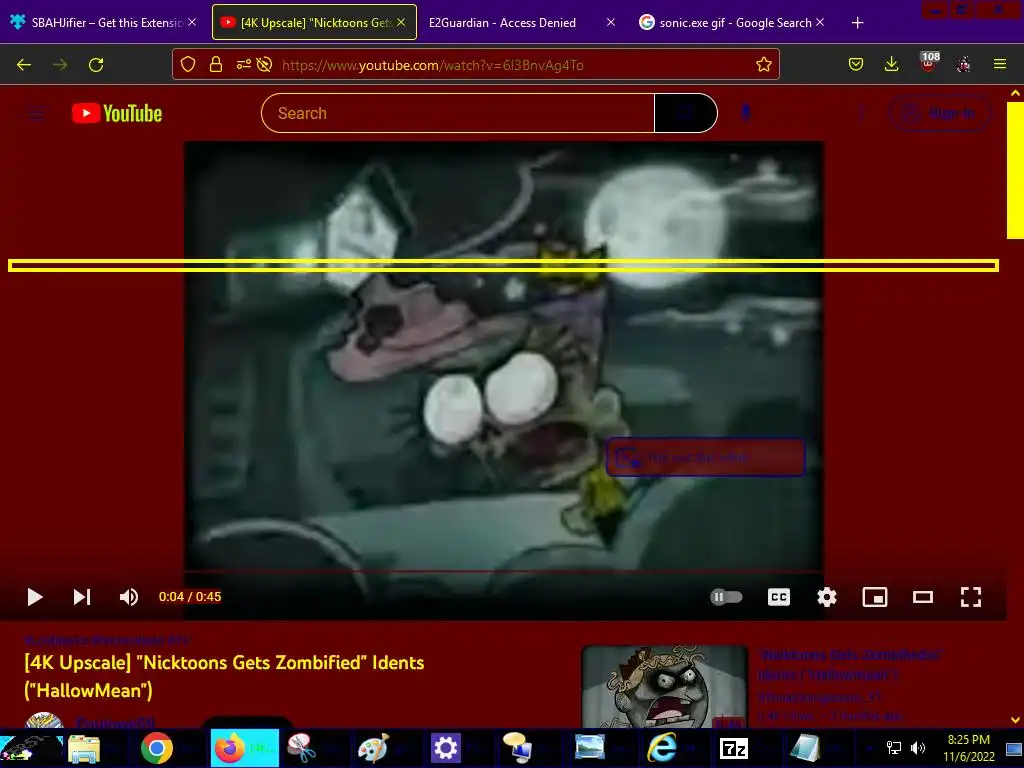Click the address bar URL
This screenshot has width=1024, height=768.
click(x=432, y=65)
